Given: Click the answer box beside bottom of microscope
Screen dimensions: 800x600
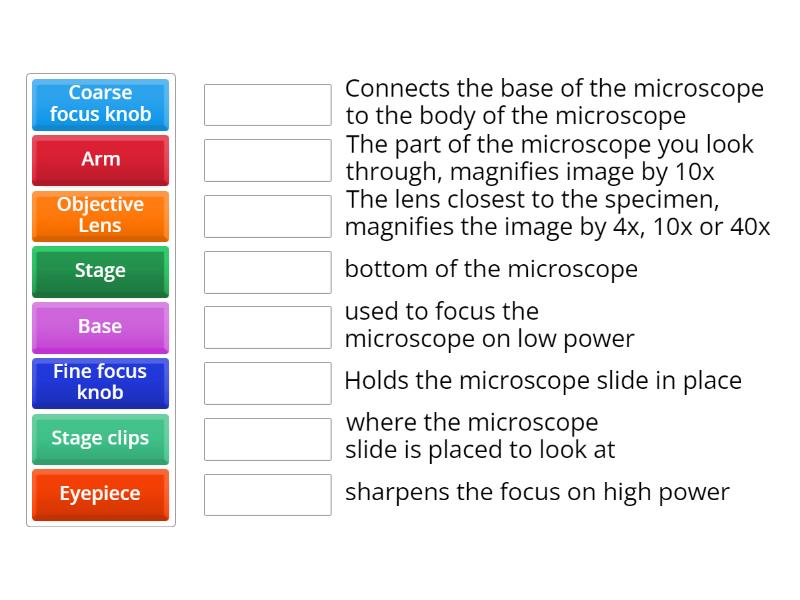Looking at the screenshot, I should pyautogui.click(x=267, y=271).
